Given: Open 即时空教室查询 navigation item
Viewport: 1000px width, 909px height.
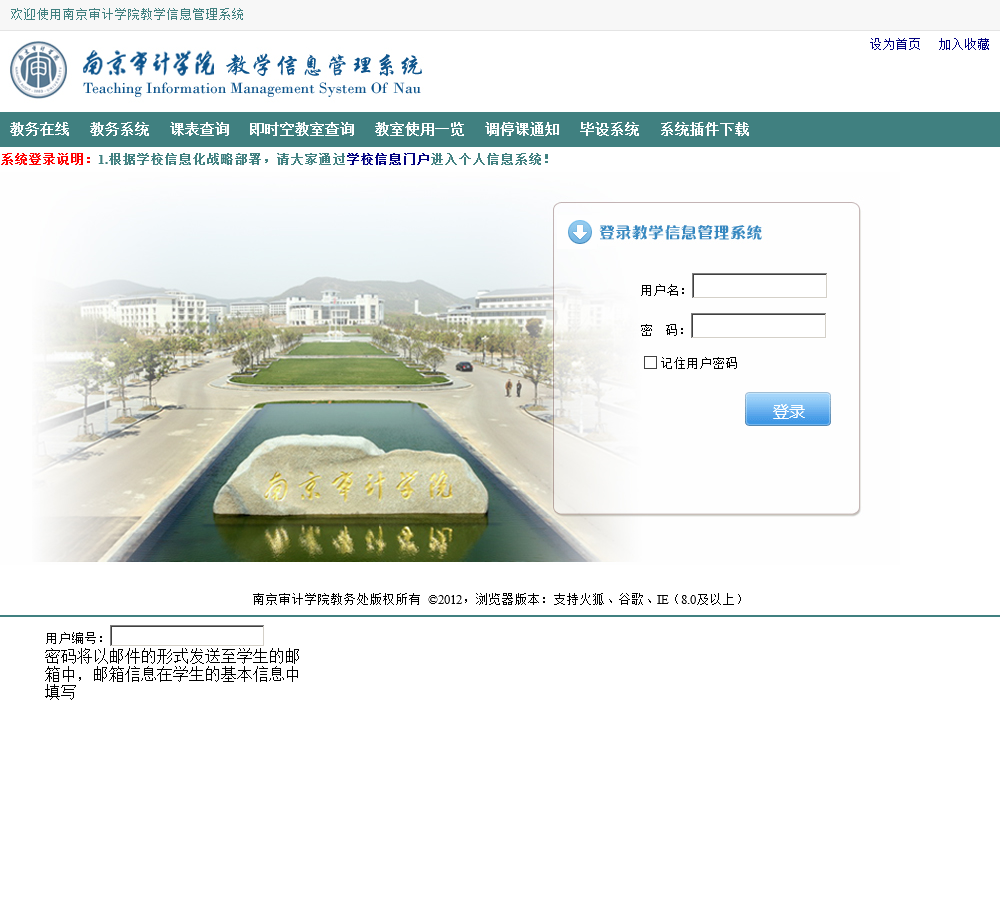Looking at the screenshot, I should pyautogui.click(x=302, y=129).
